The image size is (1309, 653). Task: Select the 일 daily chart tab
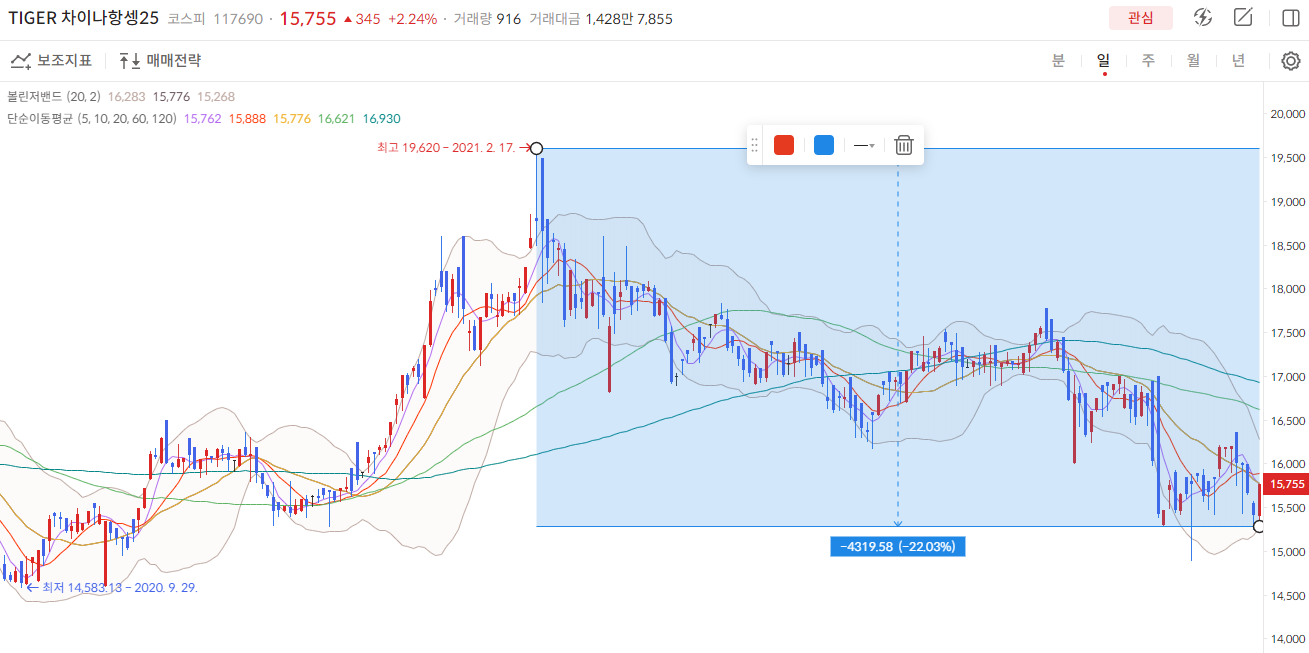tap(1103, 60)
